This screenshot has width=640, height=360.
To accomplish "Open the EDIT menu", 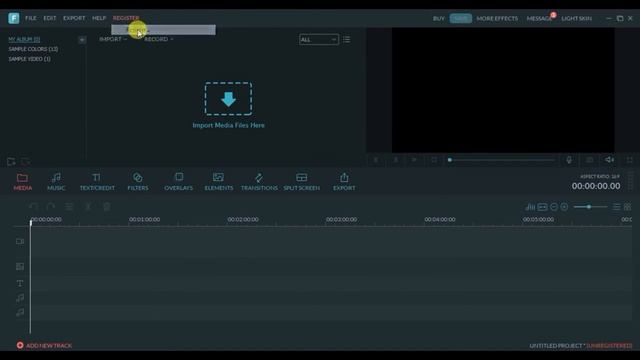I will coord(50,18).
